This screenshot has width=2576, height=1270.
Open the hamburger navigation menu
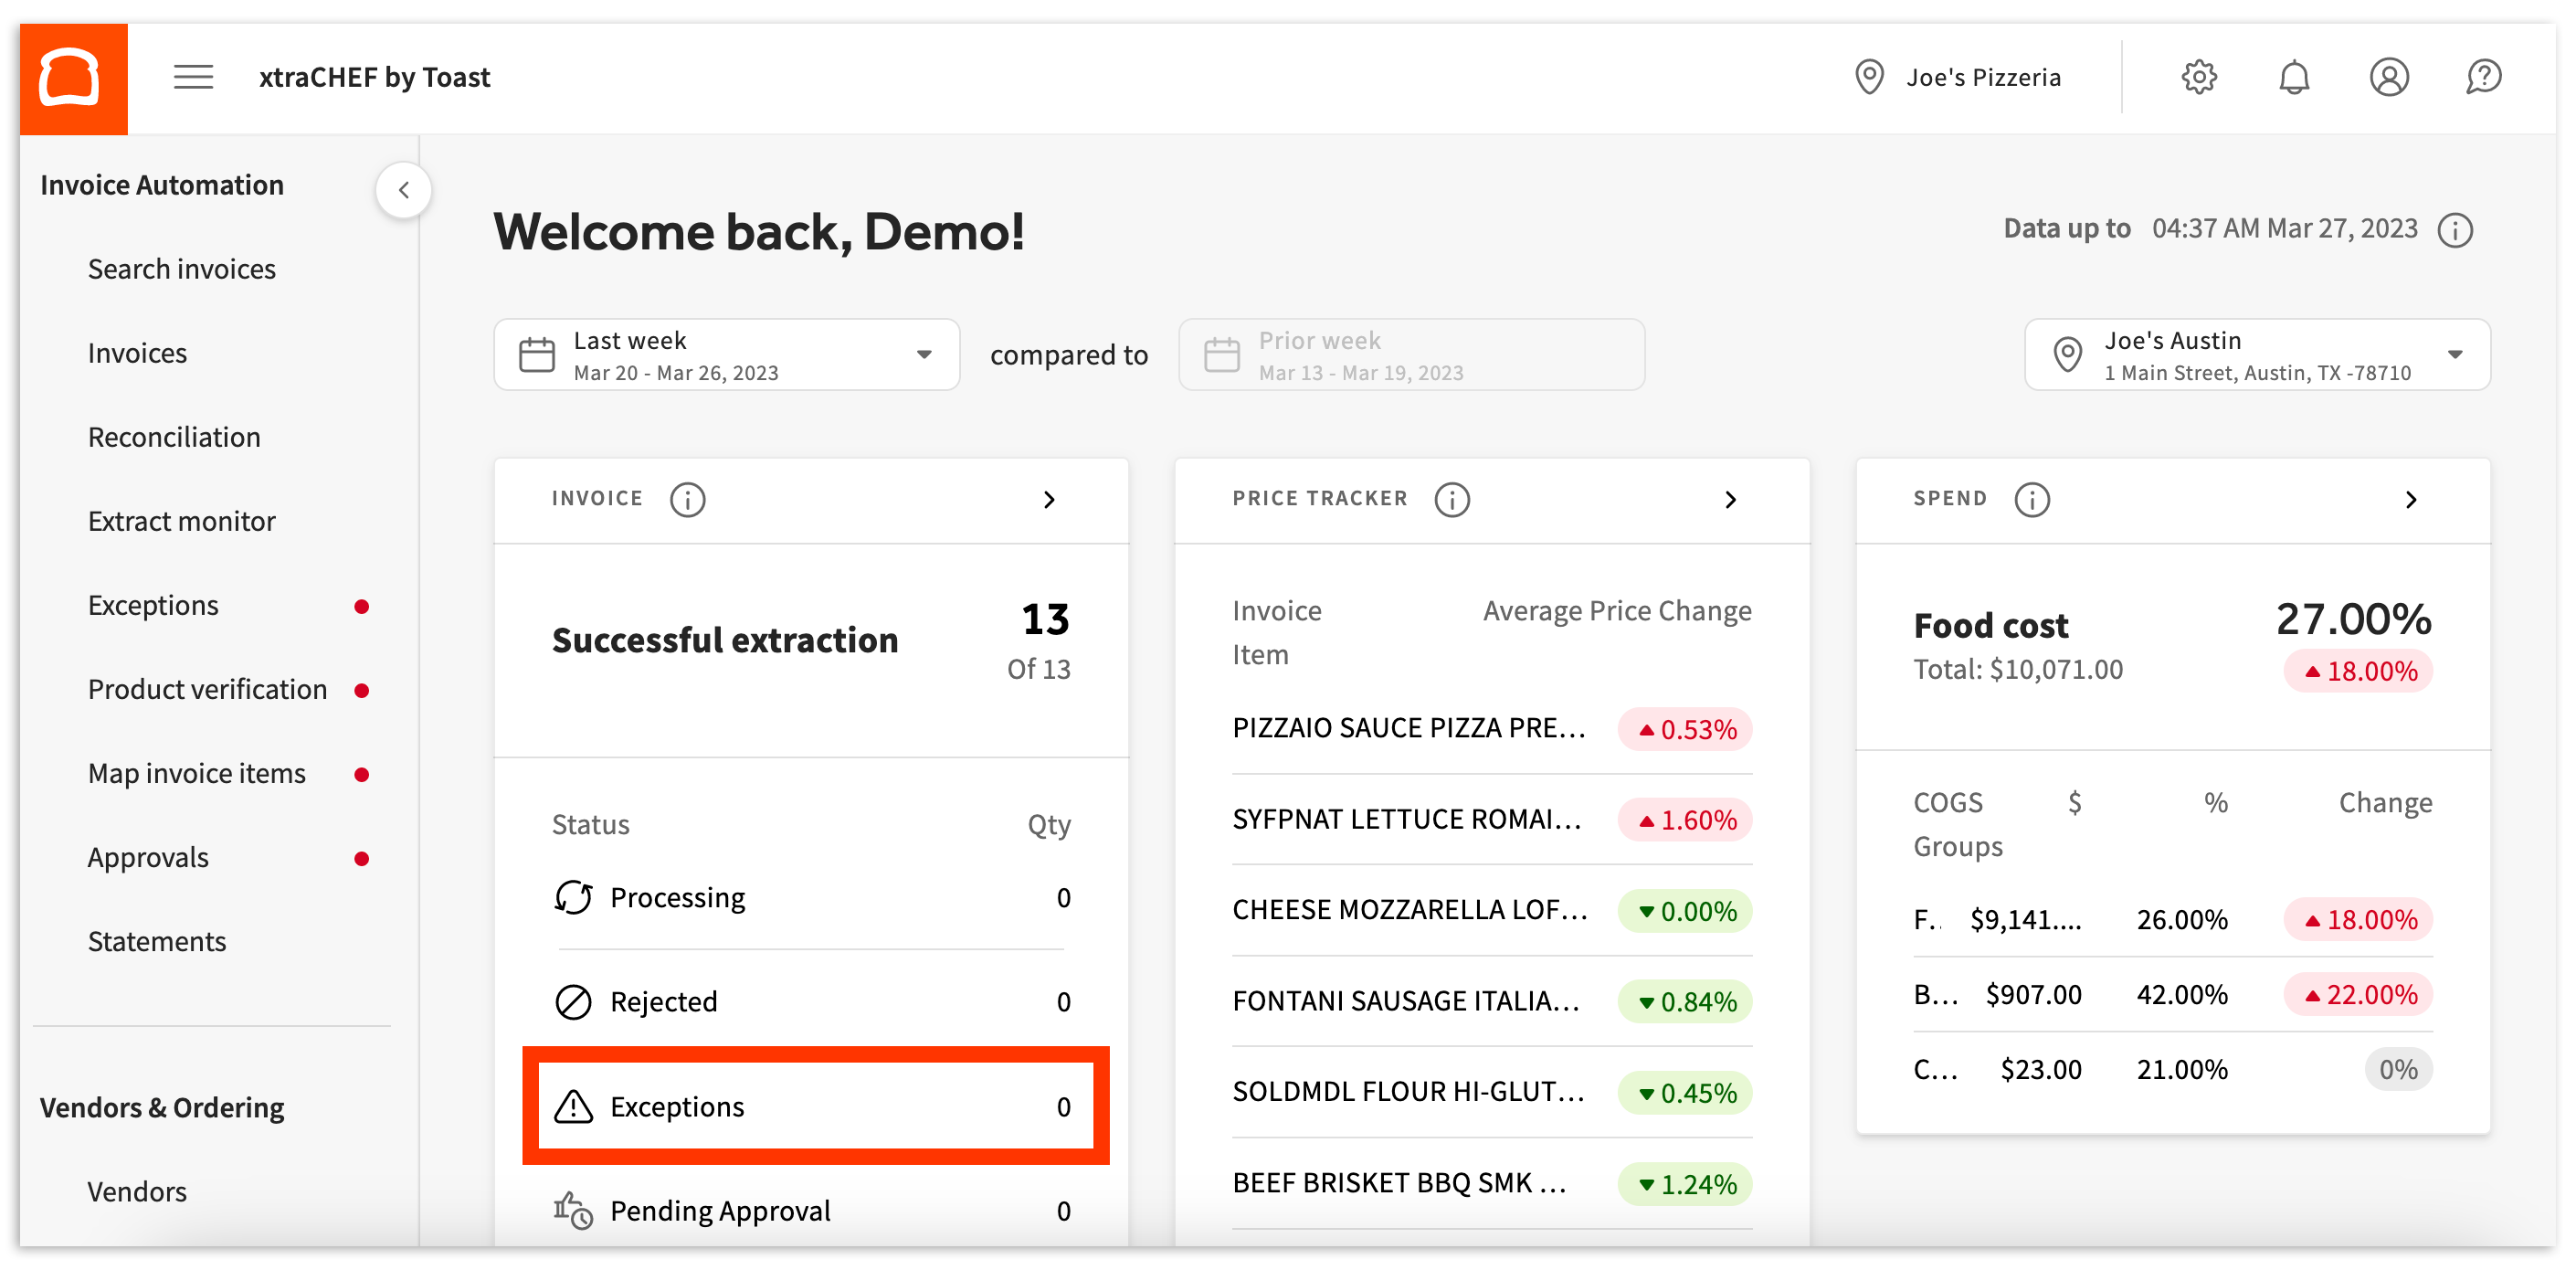point(193,77)
